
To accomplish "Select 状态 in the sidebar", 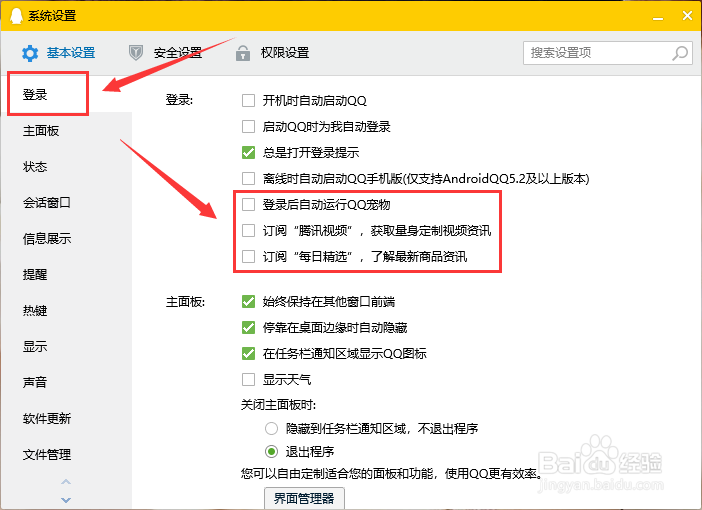I will click(x=35, y=167).
